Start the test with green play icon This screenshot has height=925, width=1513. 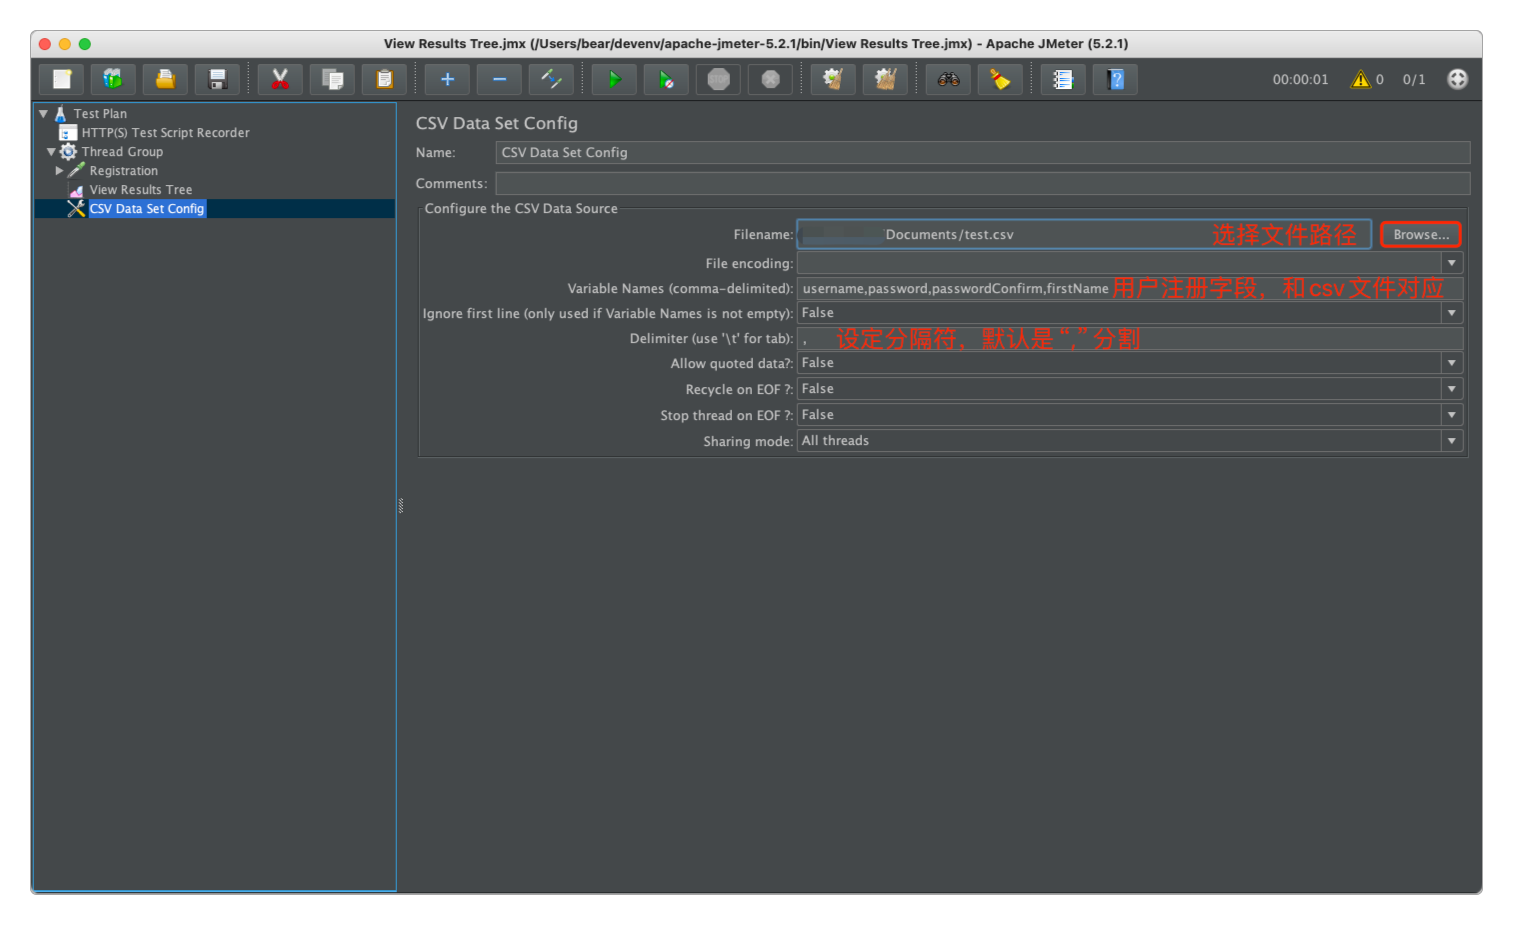pyautogui.click(x=614, y=79)
